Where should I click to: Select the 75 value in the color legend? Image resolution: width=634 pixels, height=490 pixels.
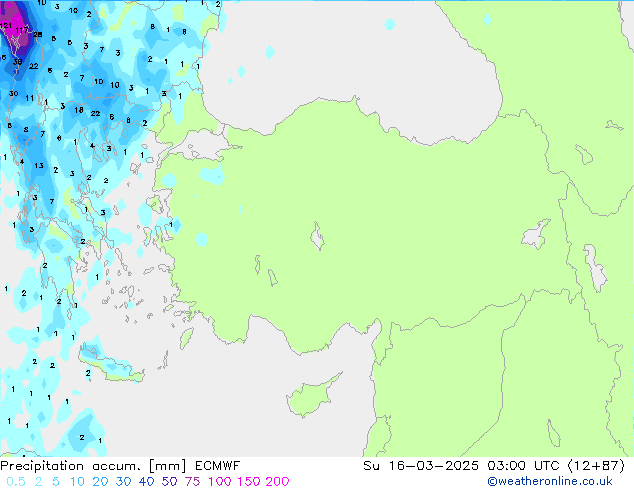click(x=192, y=482)
